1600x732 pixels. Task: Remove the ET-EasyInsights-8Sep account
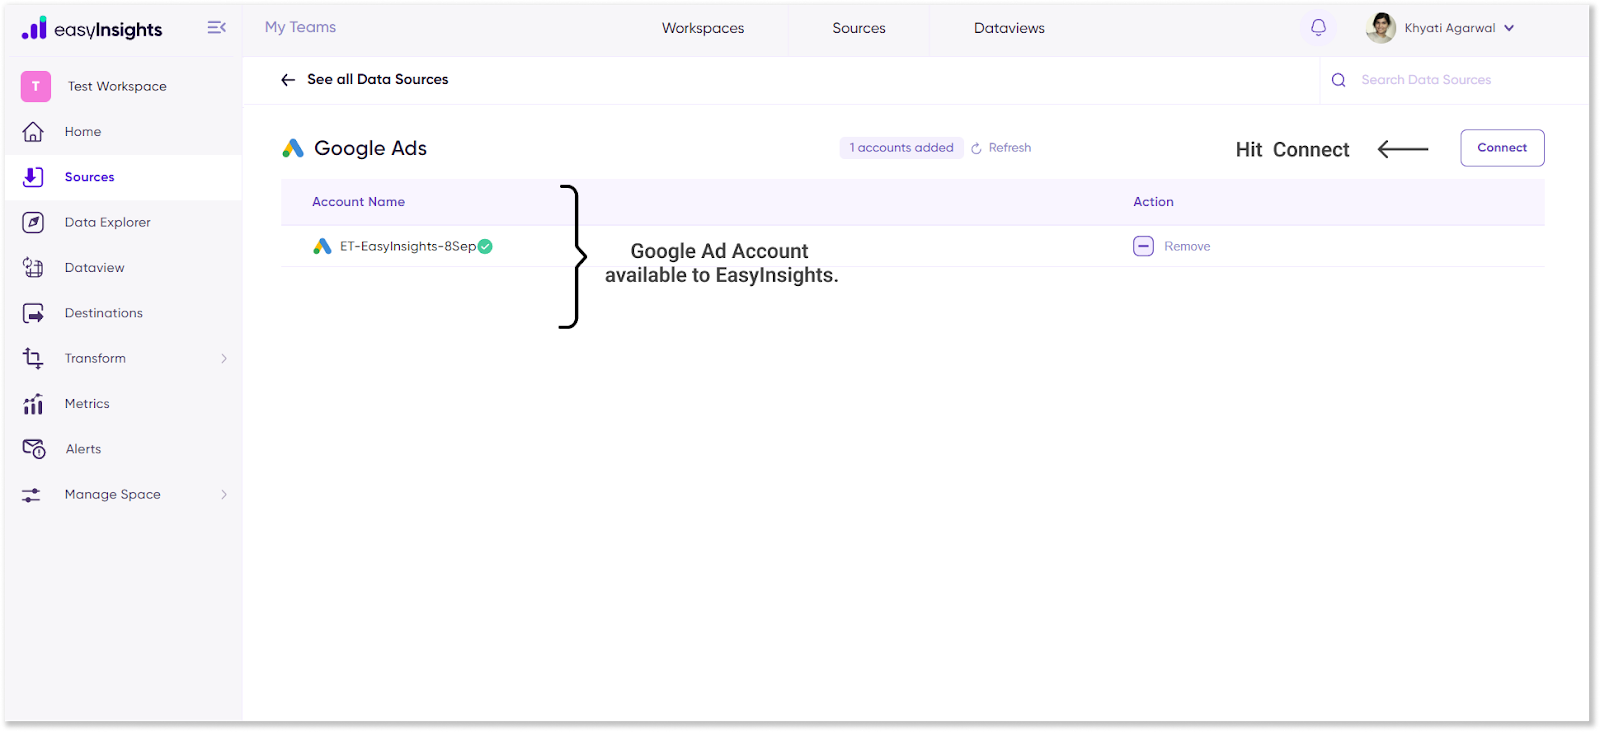pos(1187,246)
